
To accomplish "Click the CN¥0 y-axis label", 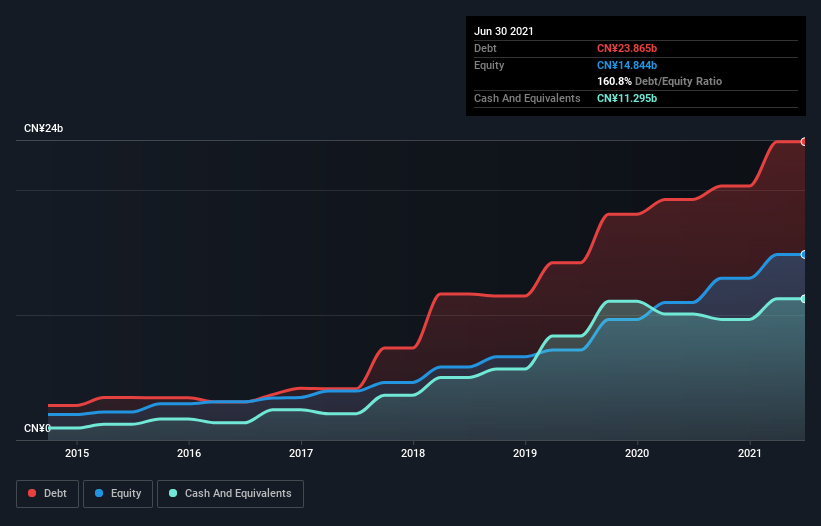I will point(37,428).
